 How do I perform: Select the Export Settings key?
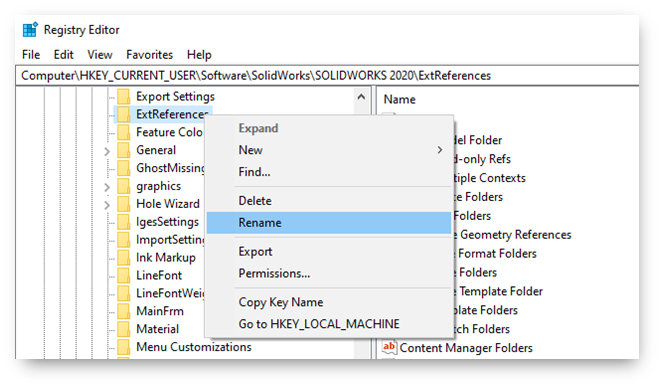(175, 96)
